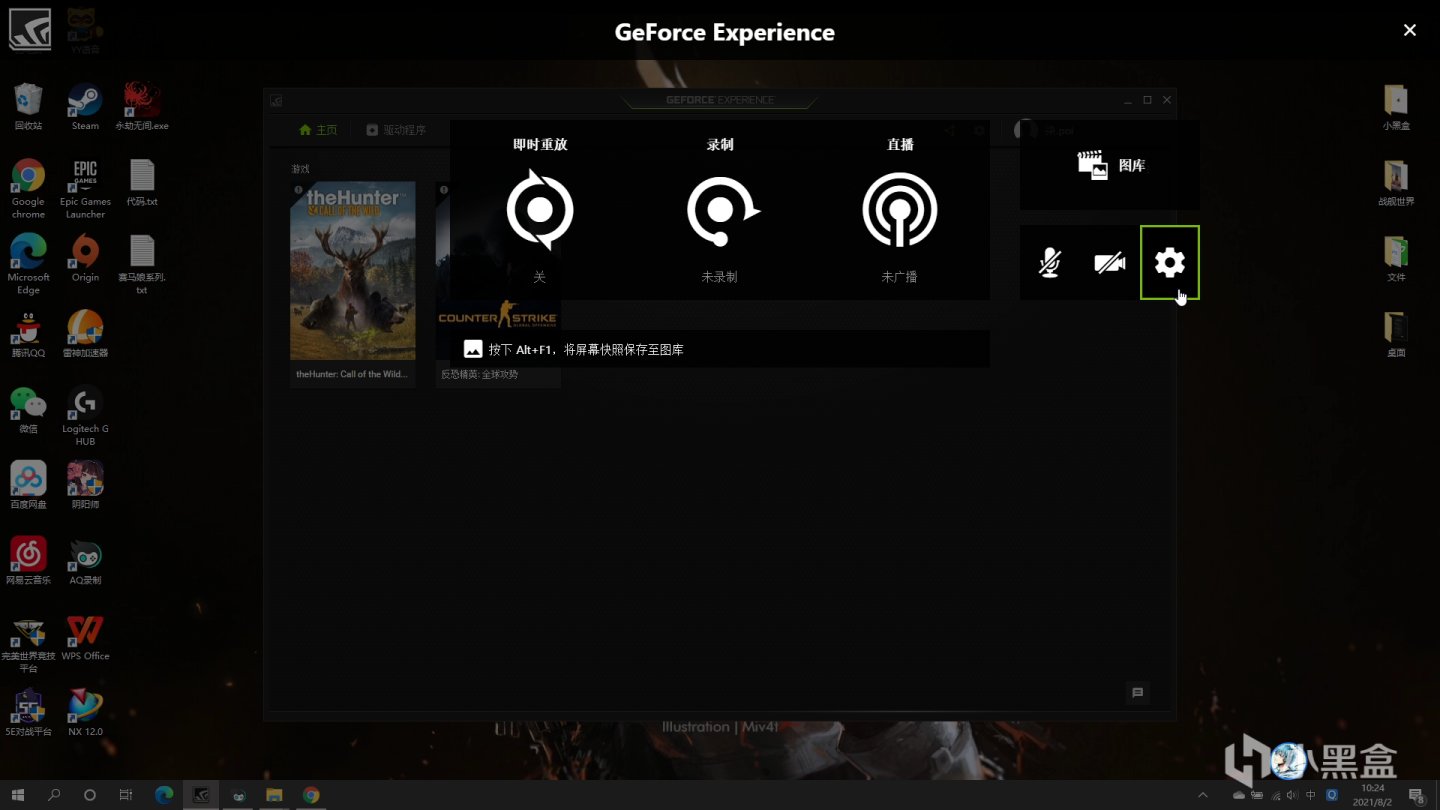Select the 回收站 recycle bin icon
This screenshot has height=810, width=1440.
28,106
